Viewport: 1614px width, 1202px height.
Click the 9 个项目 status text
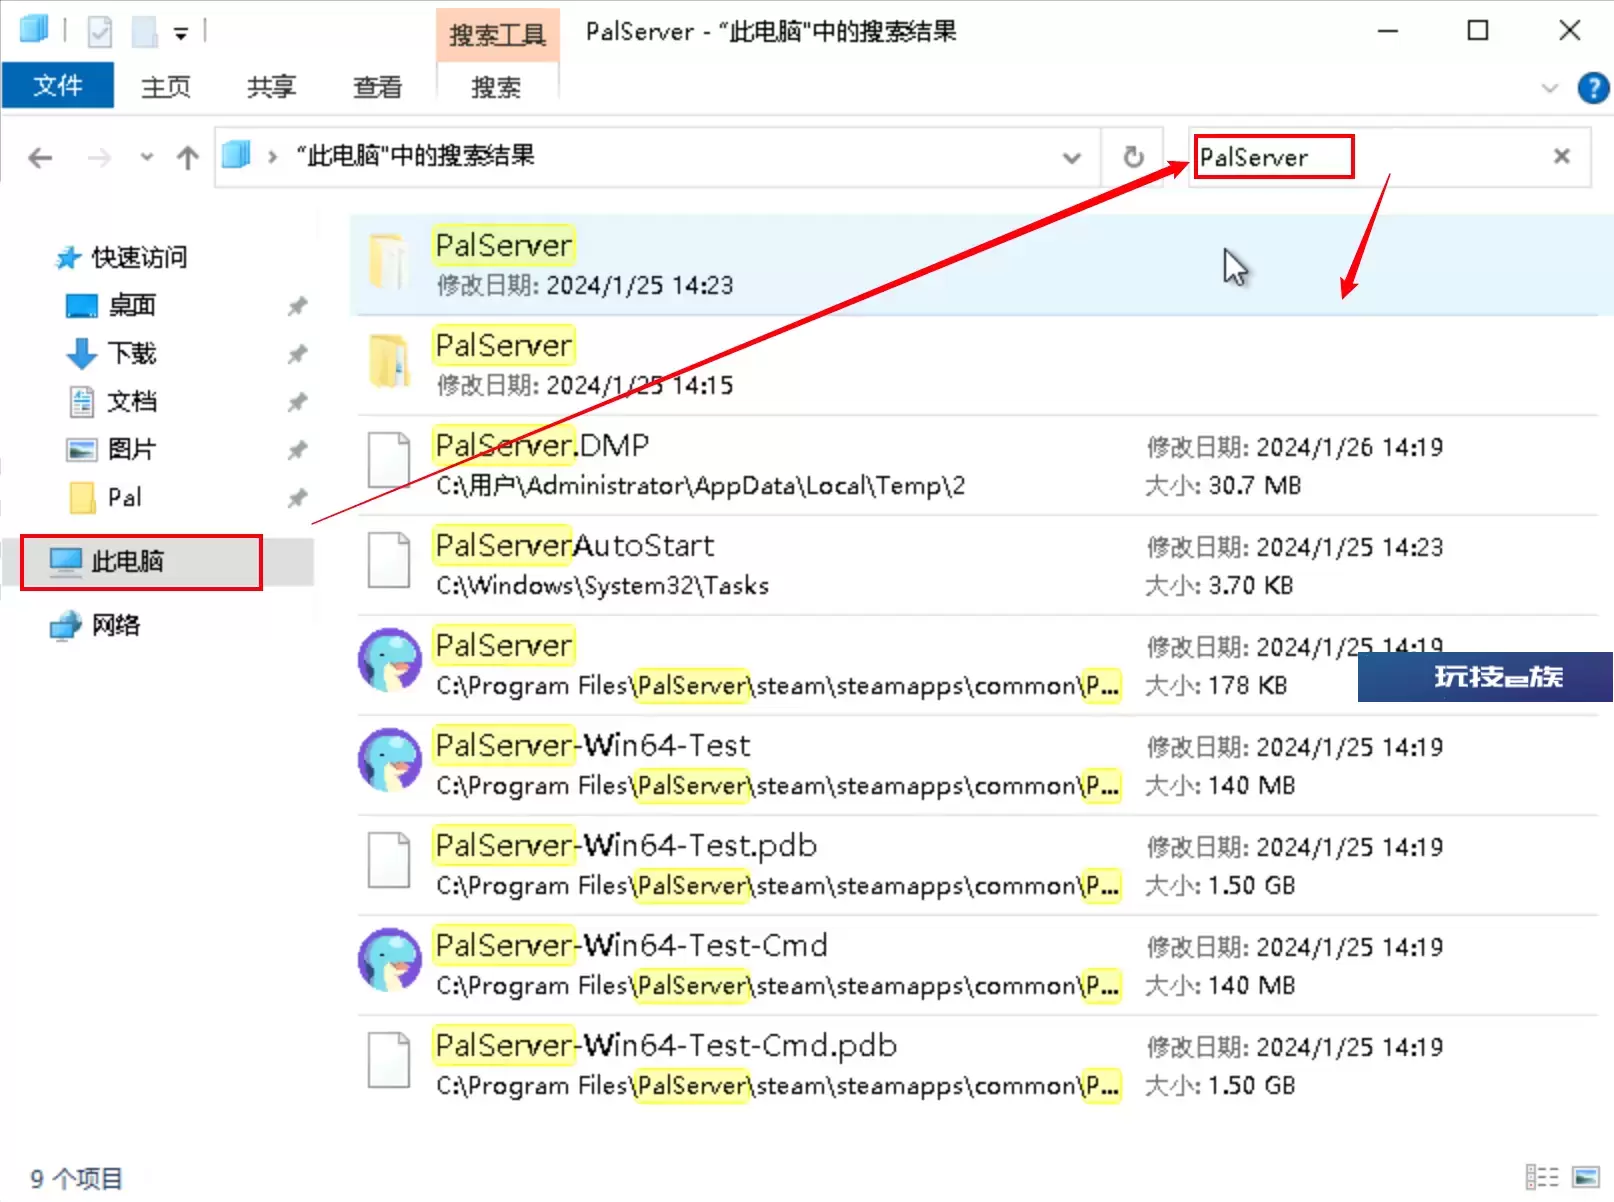point(76,1179)
